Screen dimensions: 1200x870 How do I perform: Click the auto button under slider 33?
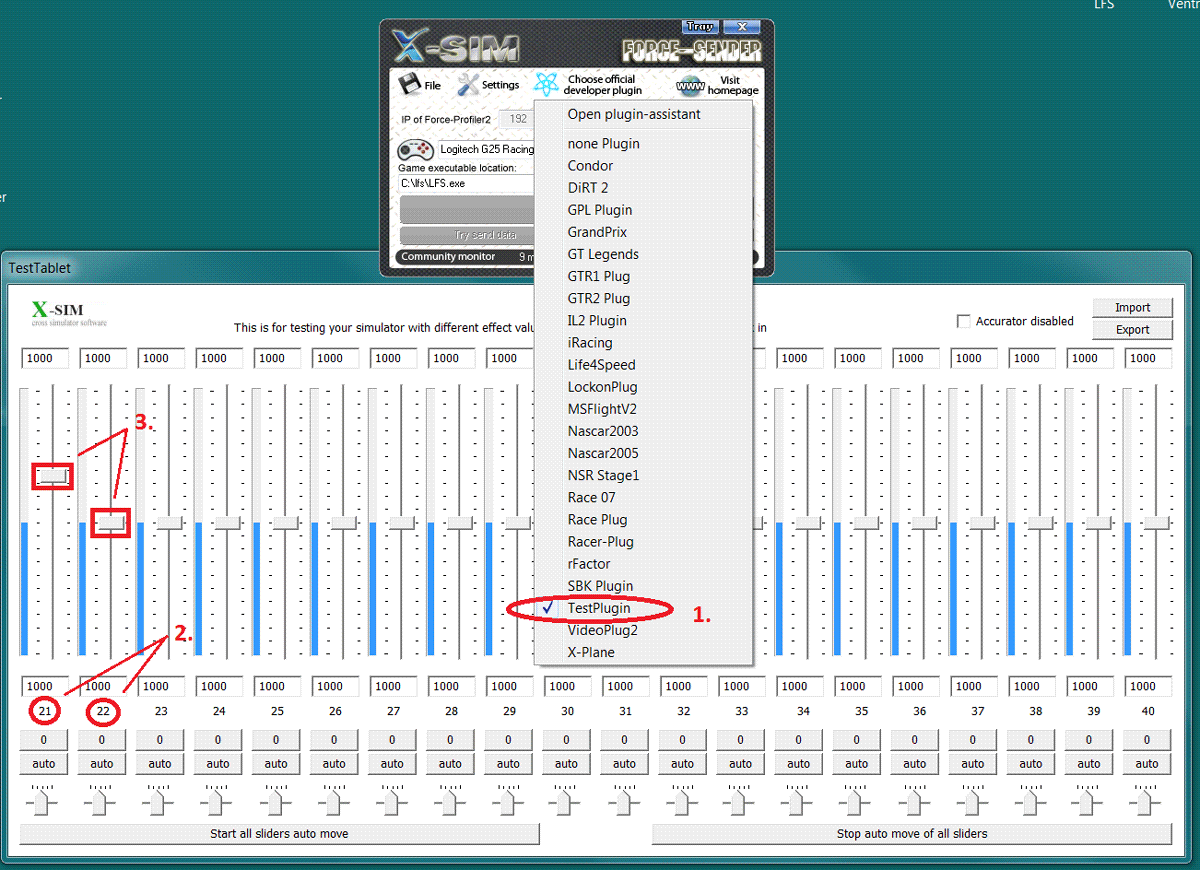pyautogui.click(x=741, y=764)
